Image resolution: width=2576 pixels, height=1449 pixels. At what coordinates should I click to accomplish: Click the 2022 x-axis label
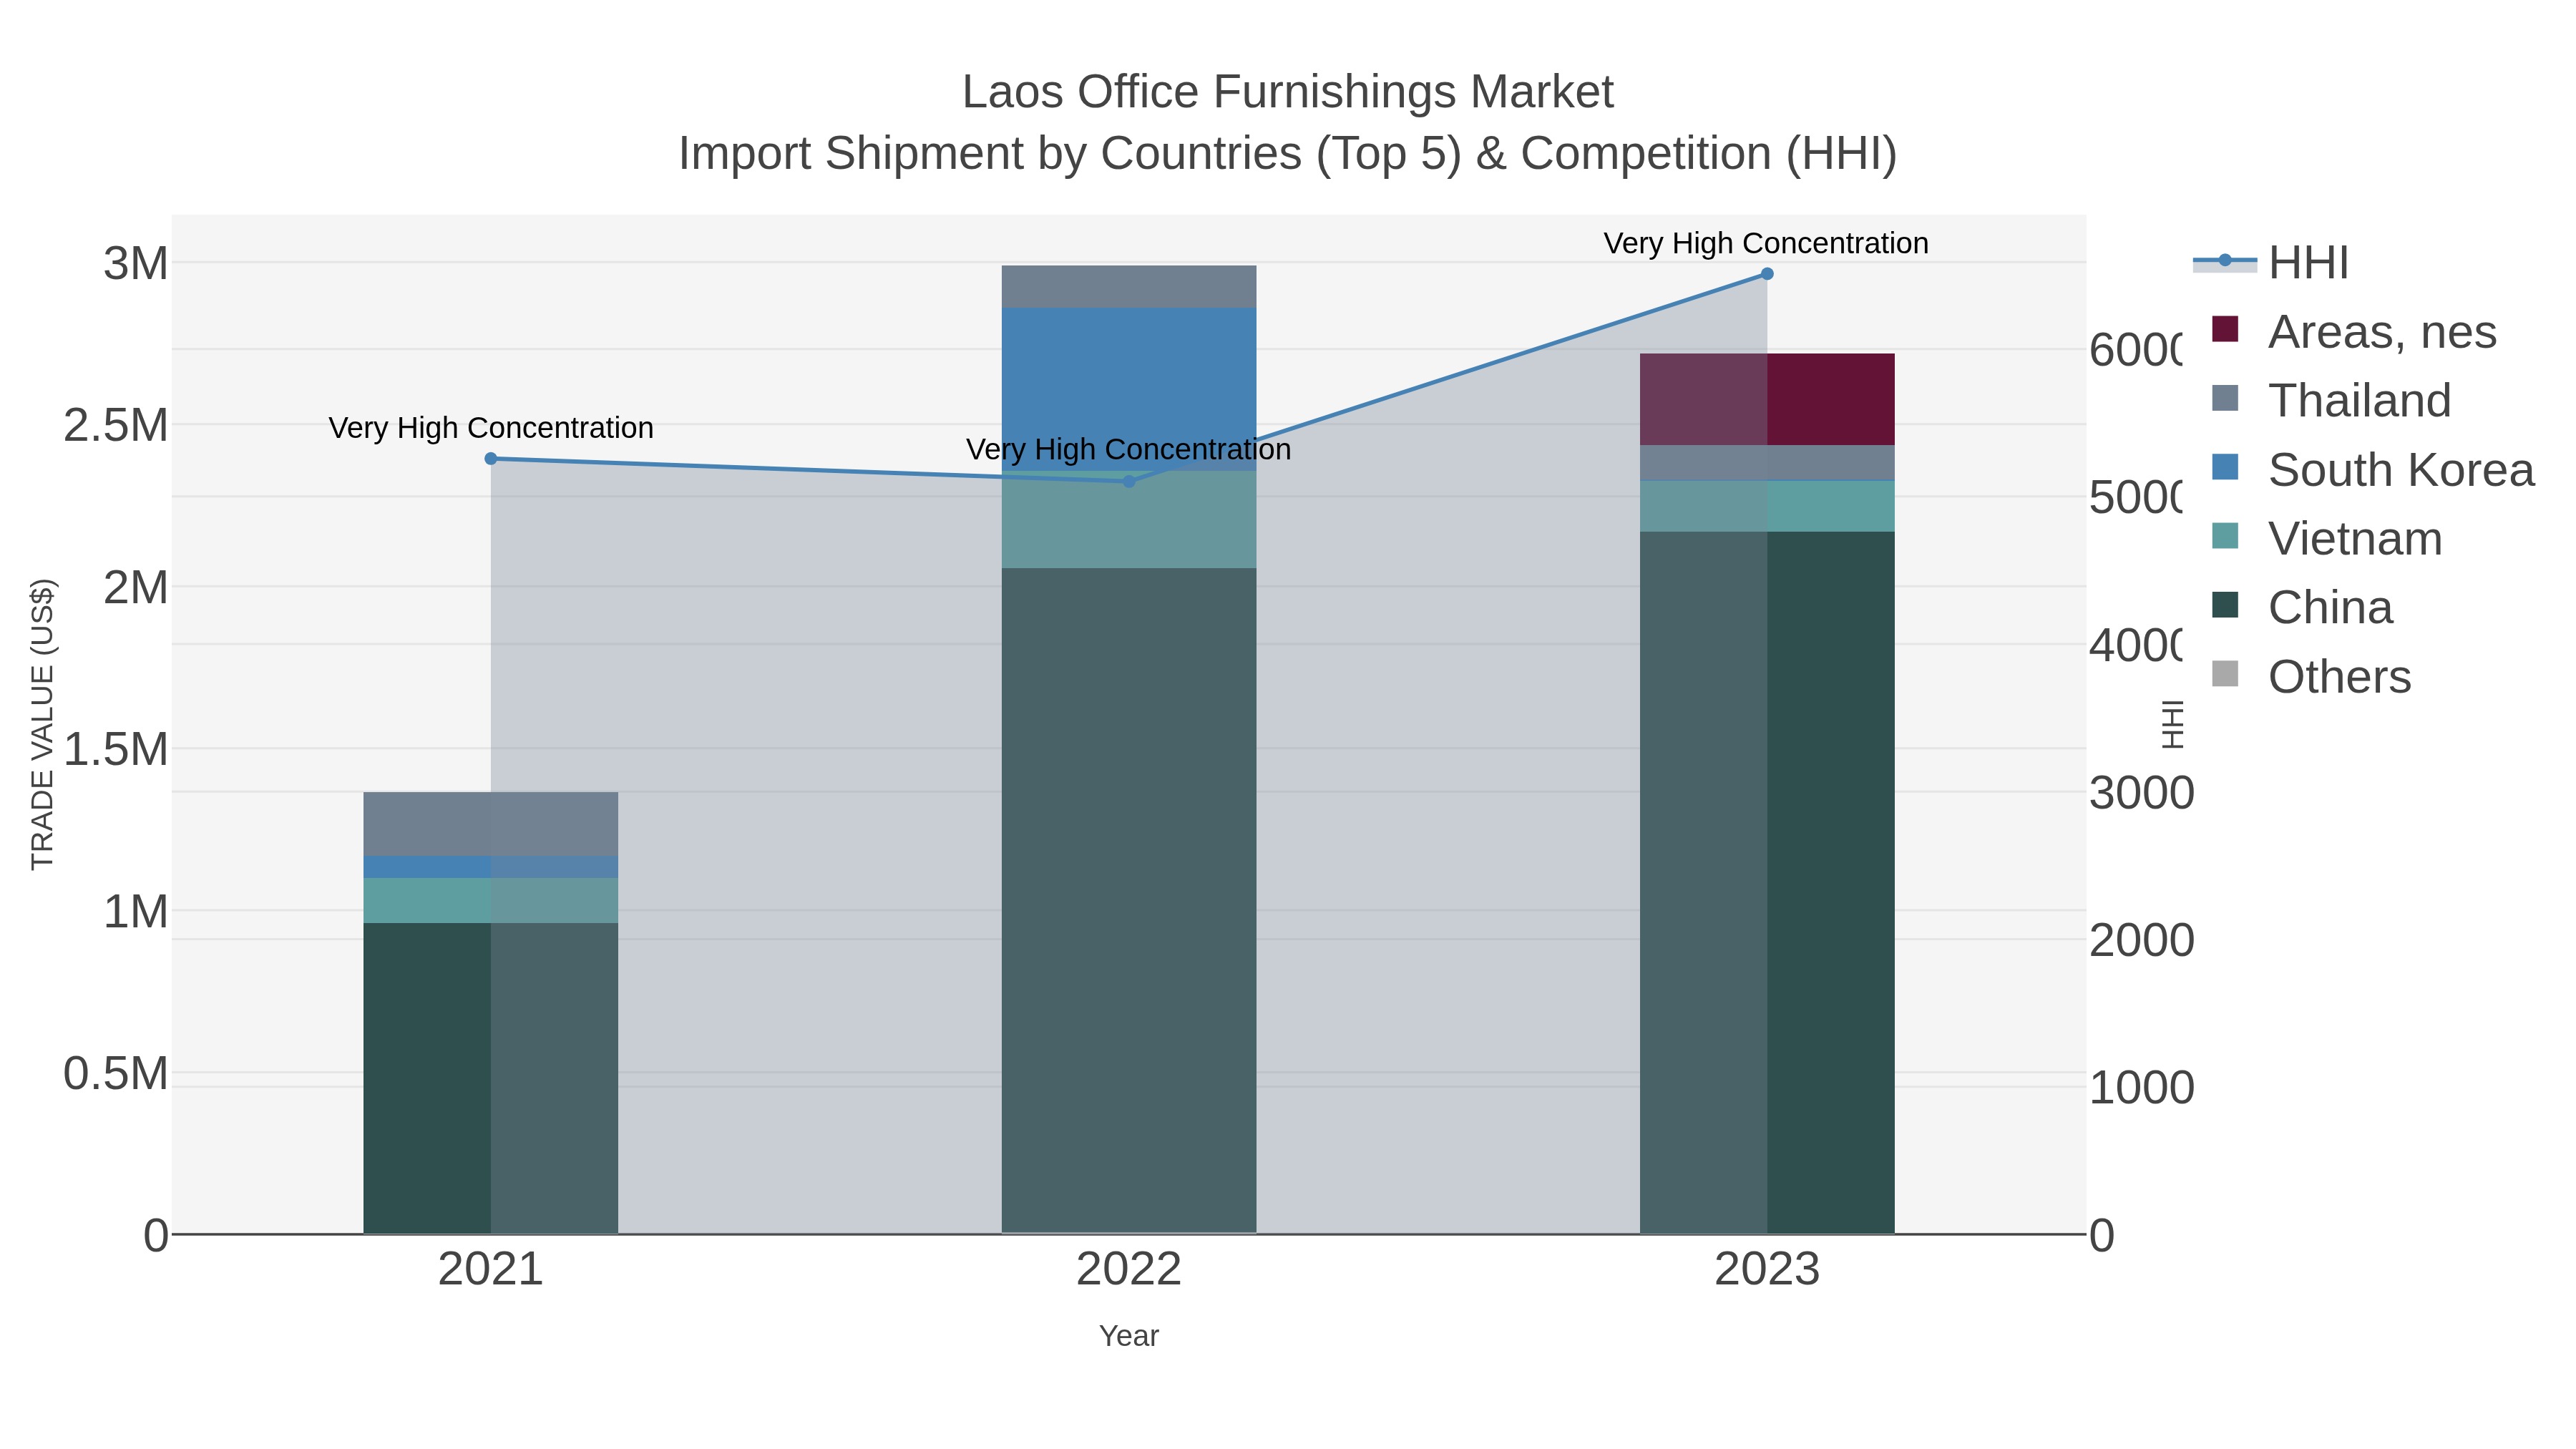[x=1129, y=1270]
